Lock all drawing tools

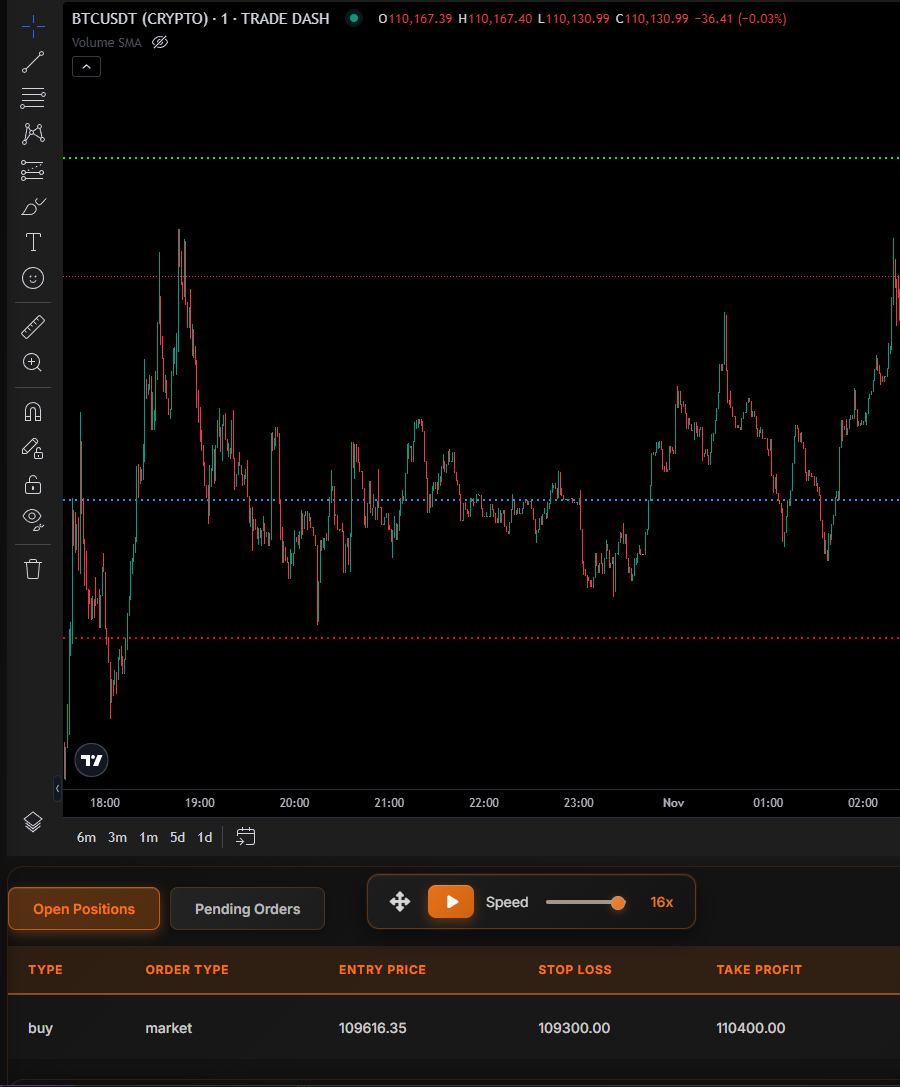[33, 484]
